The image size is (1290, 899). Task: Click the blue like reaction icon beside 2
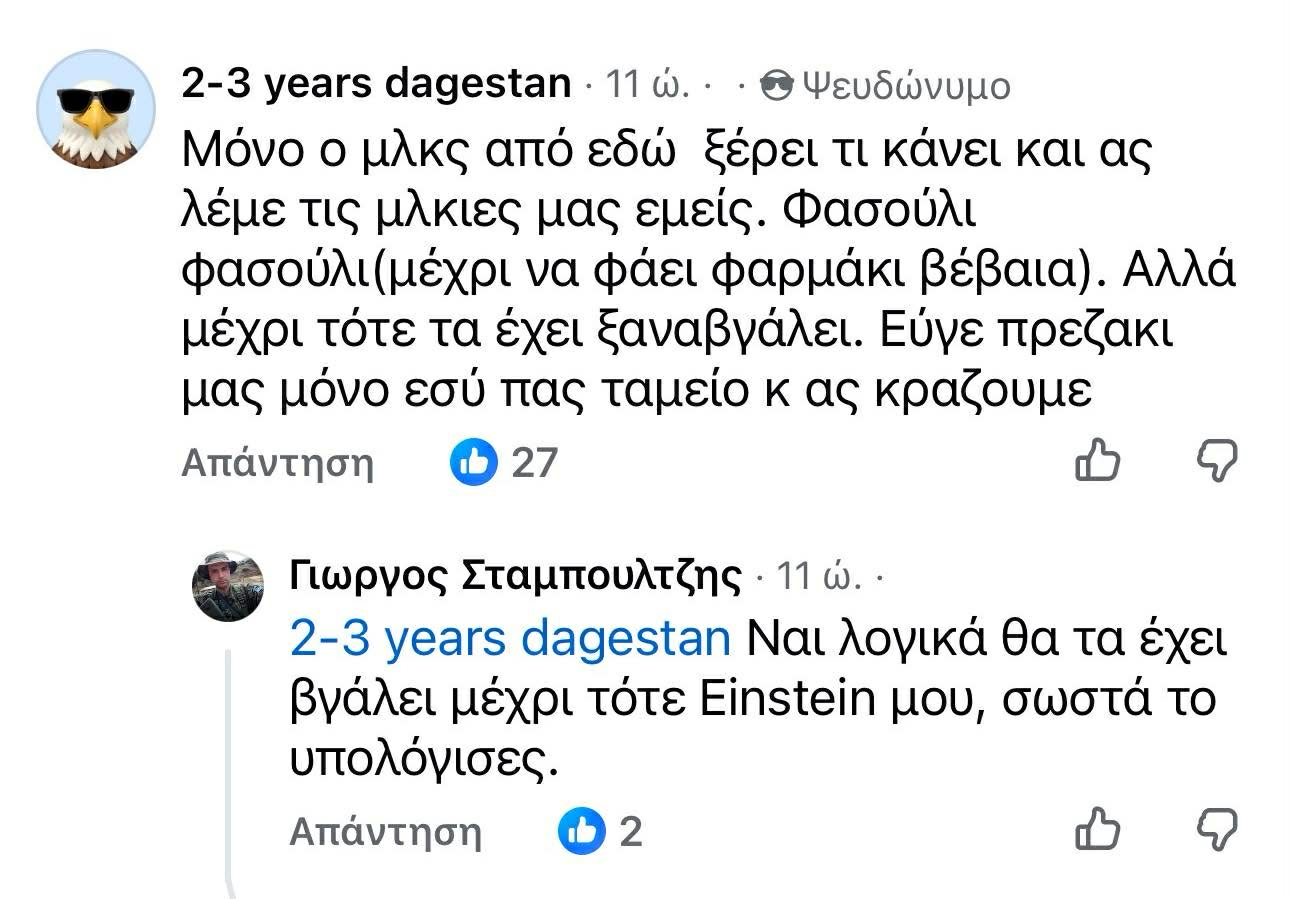click(x=582, y=831)
